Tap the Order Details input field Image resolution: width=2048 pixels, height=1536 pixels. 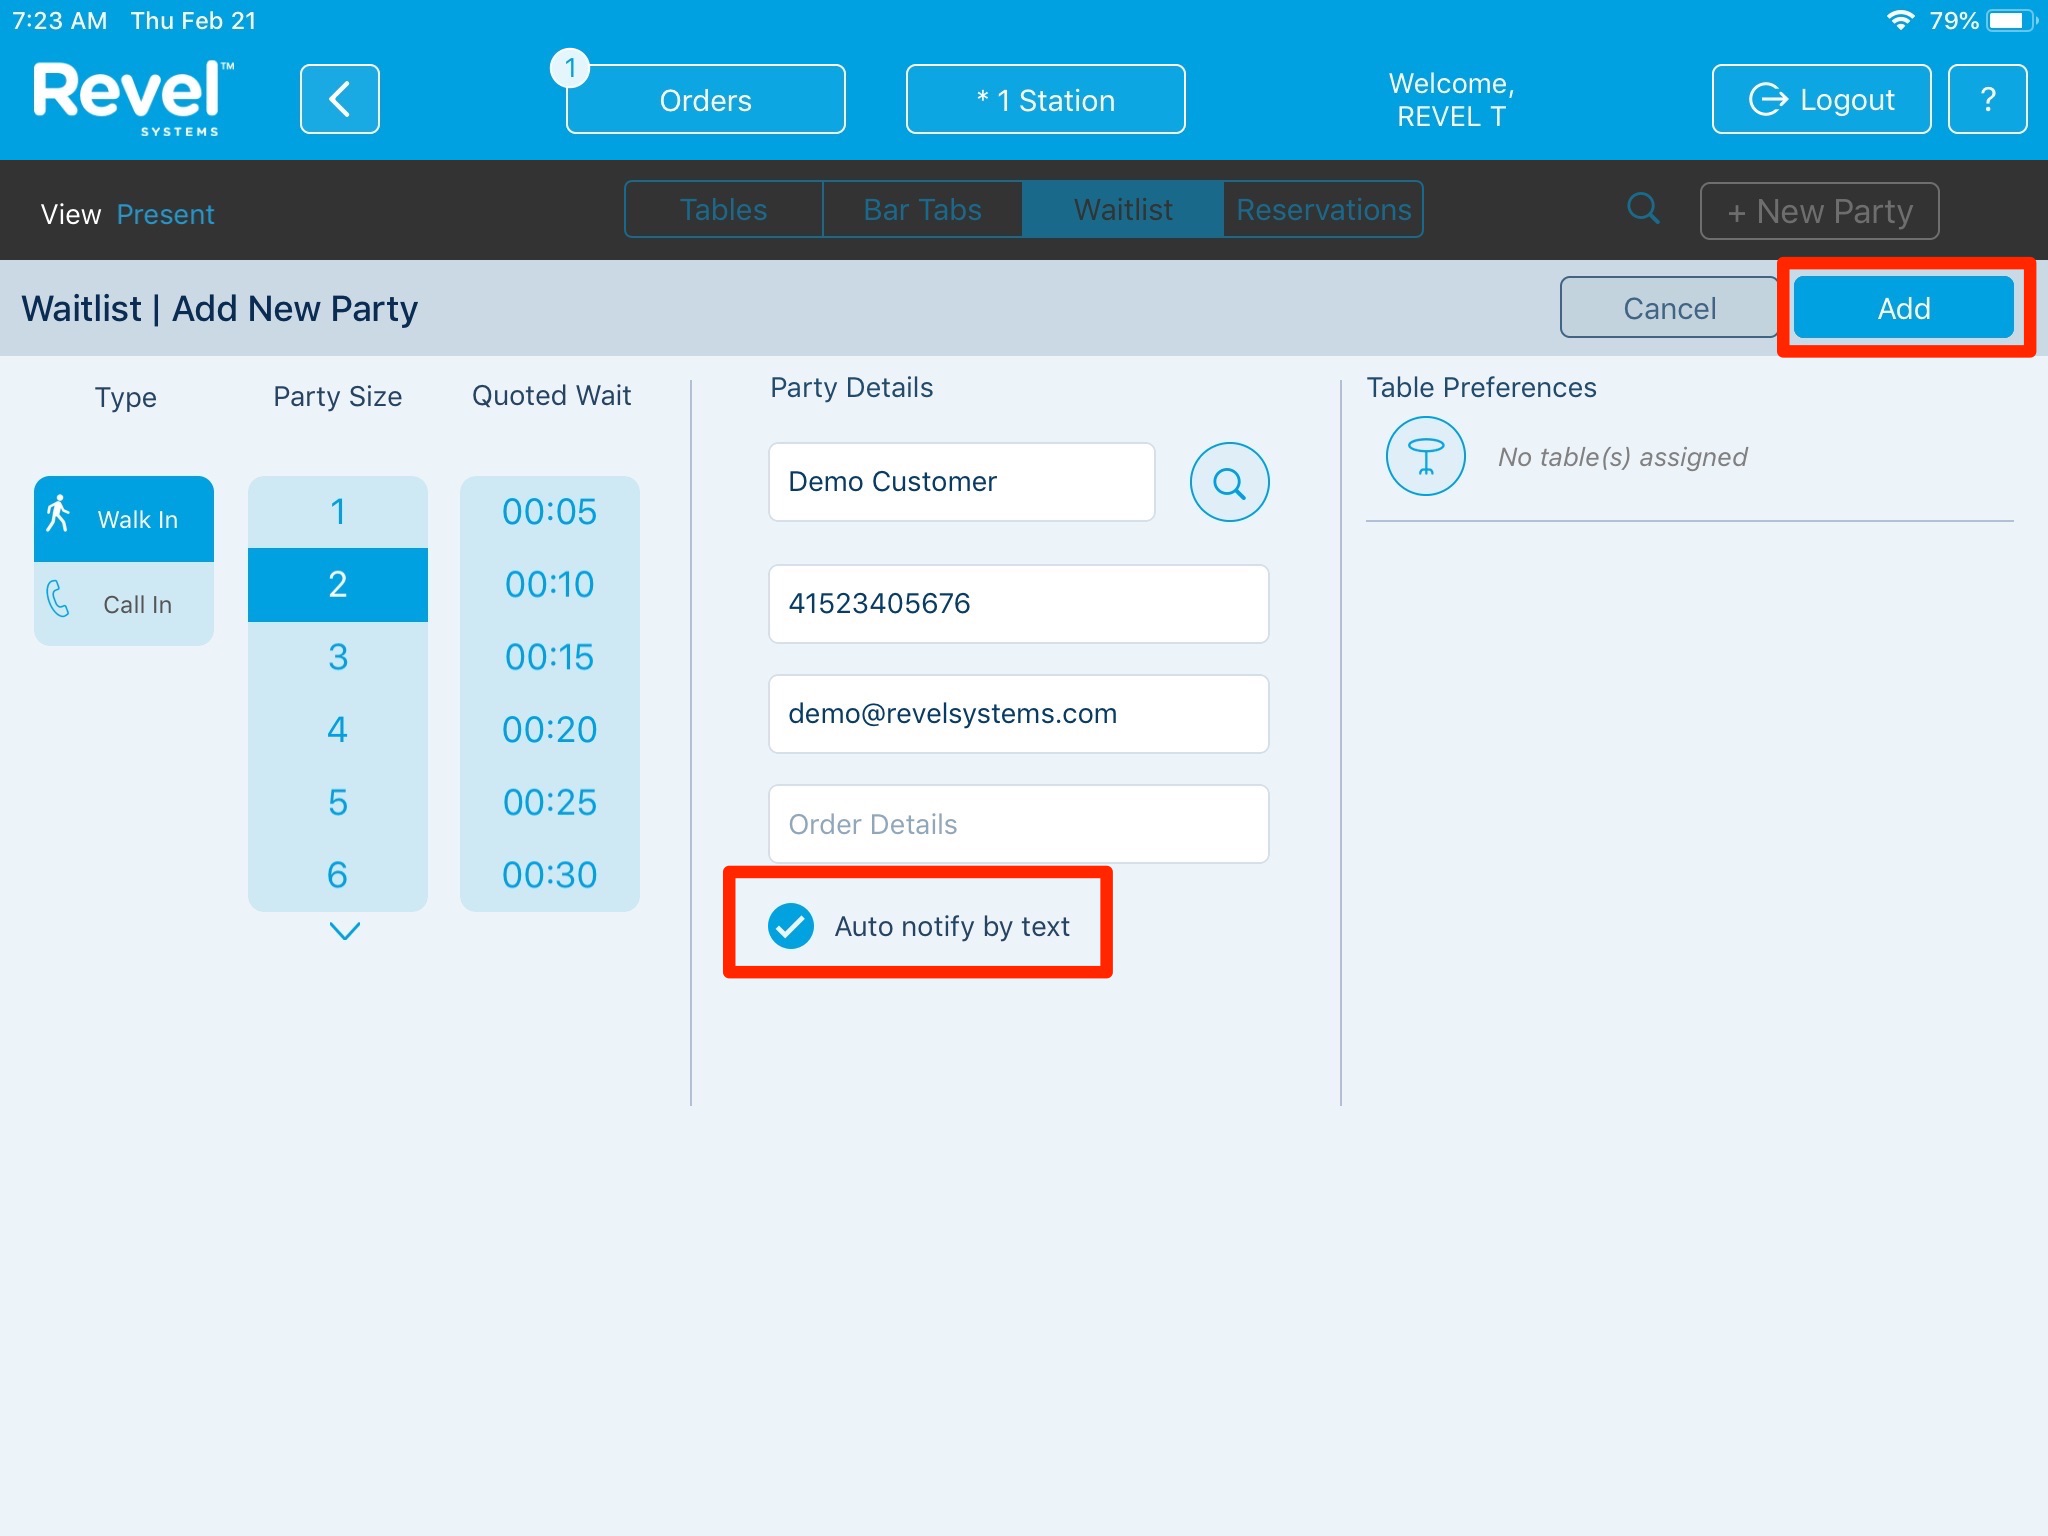pos(1018,824)
